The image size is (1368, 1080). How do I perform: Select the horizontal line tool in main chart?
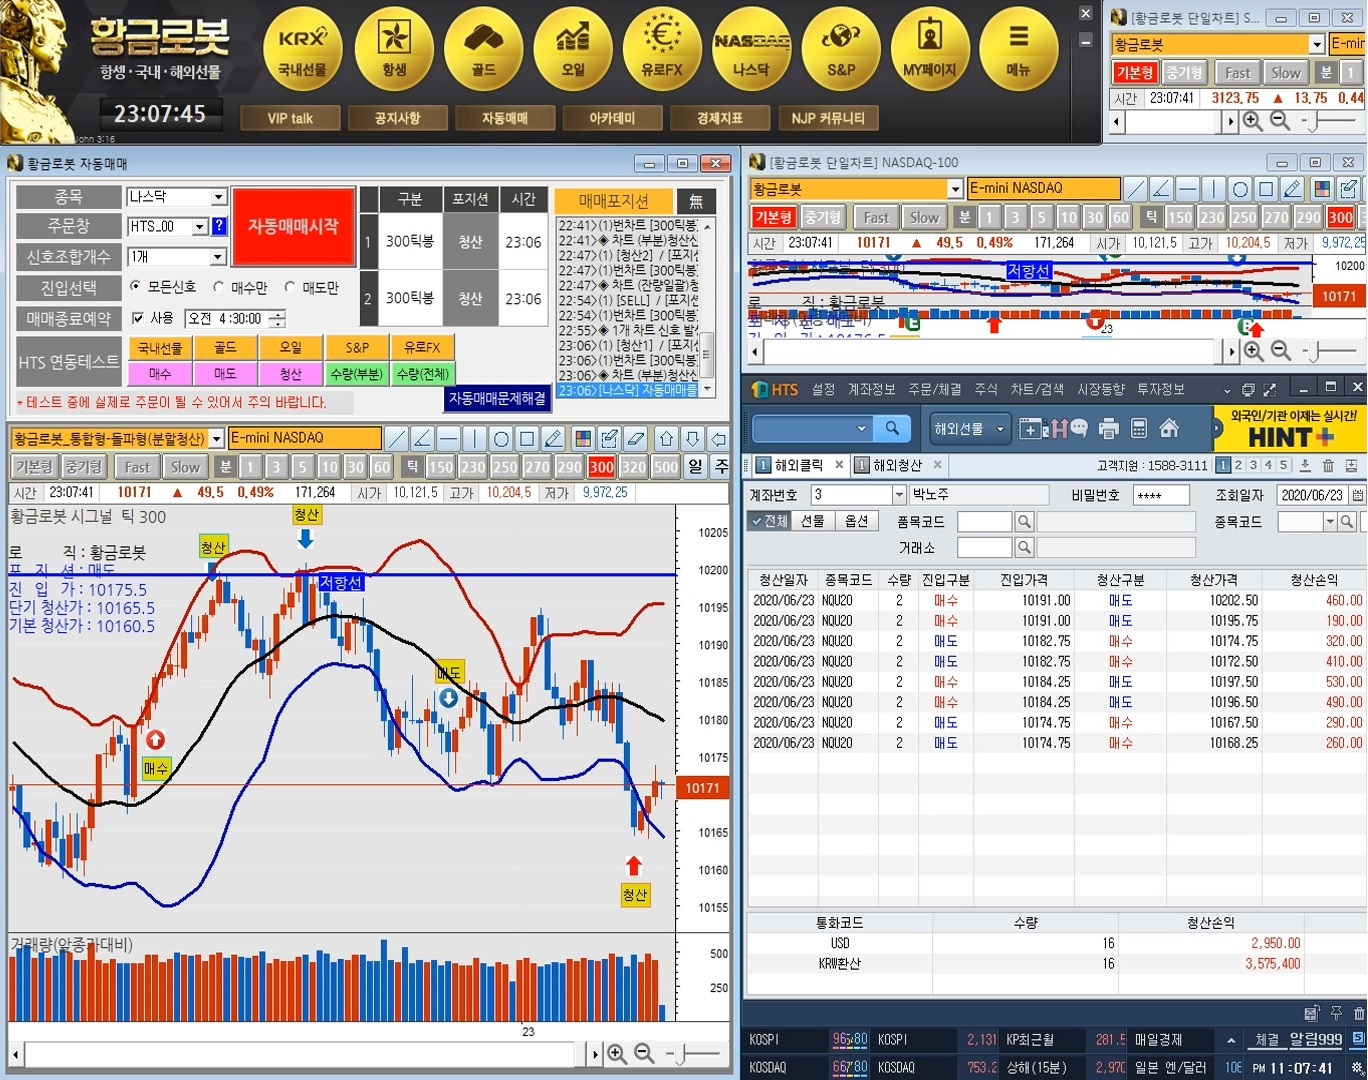pyautogui.click(x=449, y=439)
